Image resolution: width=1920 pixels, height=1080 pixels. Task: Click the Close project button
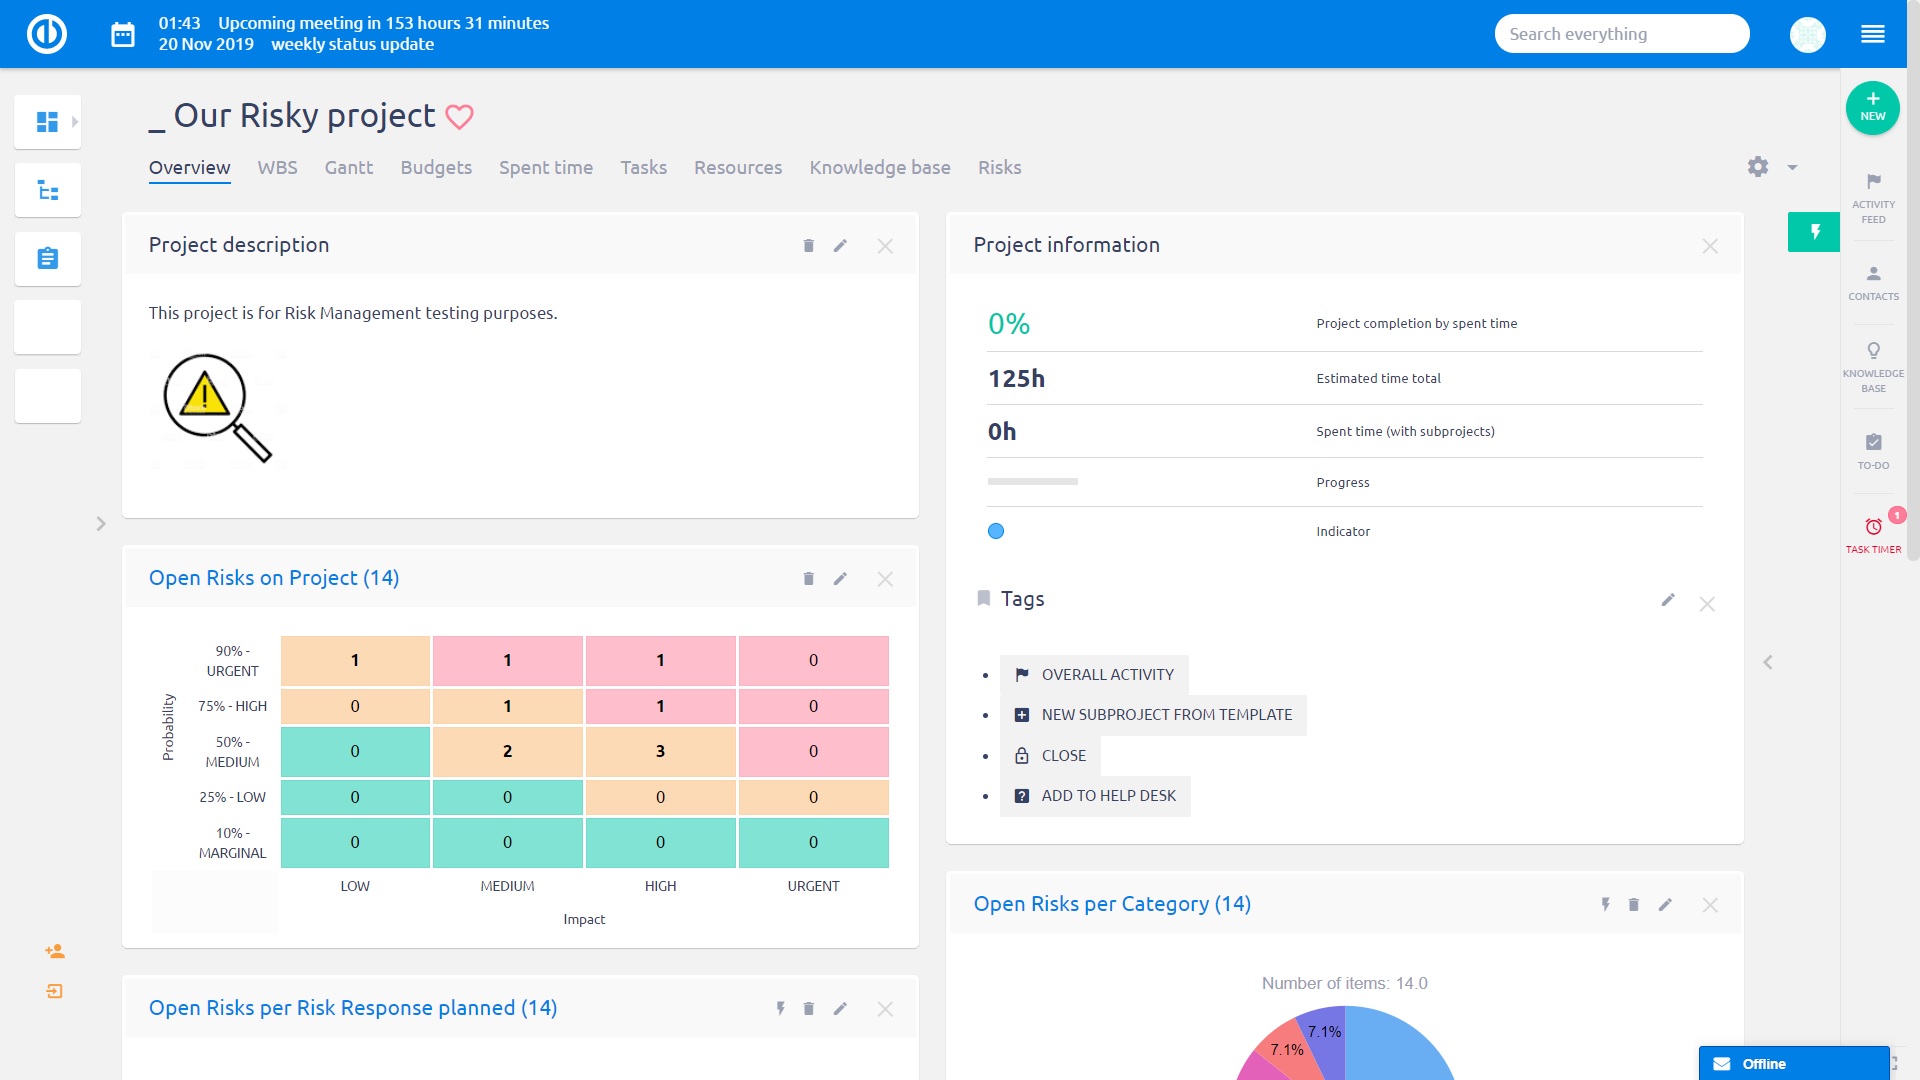click(1050, 756)
